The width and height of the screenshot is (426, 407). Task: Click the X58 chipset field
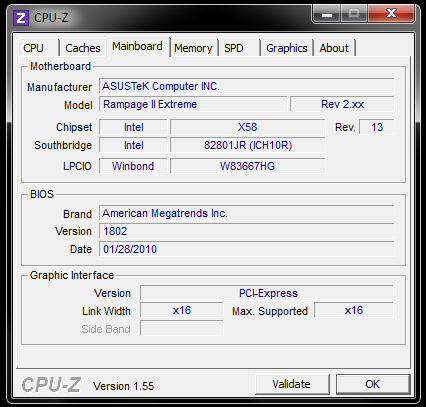coord(248,127)
